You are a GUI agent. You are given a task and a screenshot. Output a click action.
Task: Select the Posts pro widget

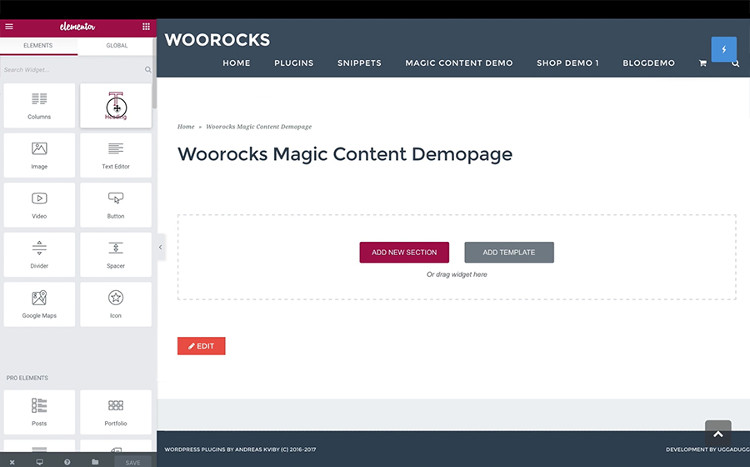click(x=39, y=412)
